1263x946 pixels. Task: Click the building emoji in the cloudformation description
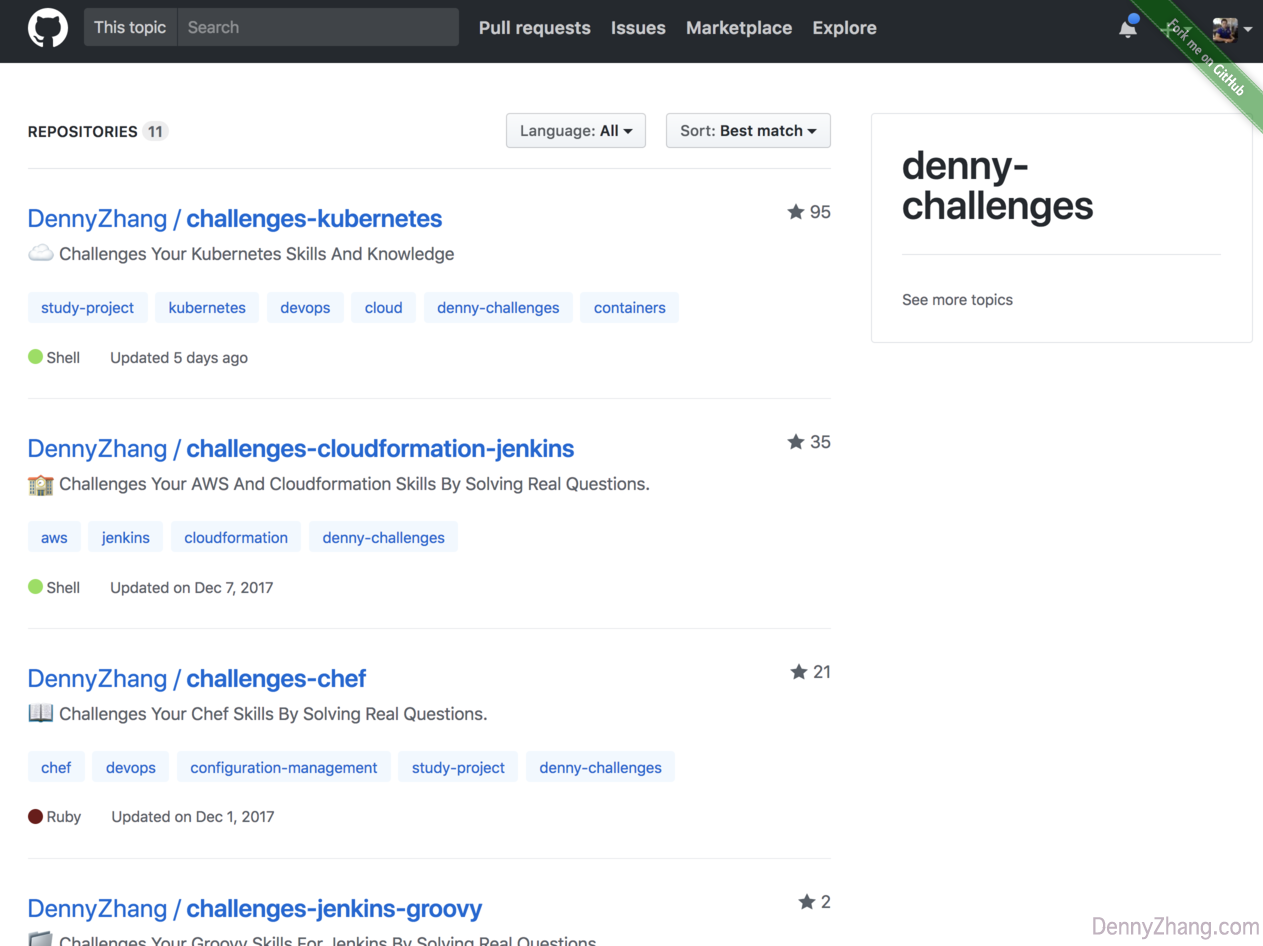41,484
